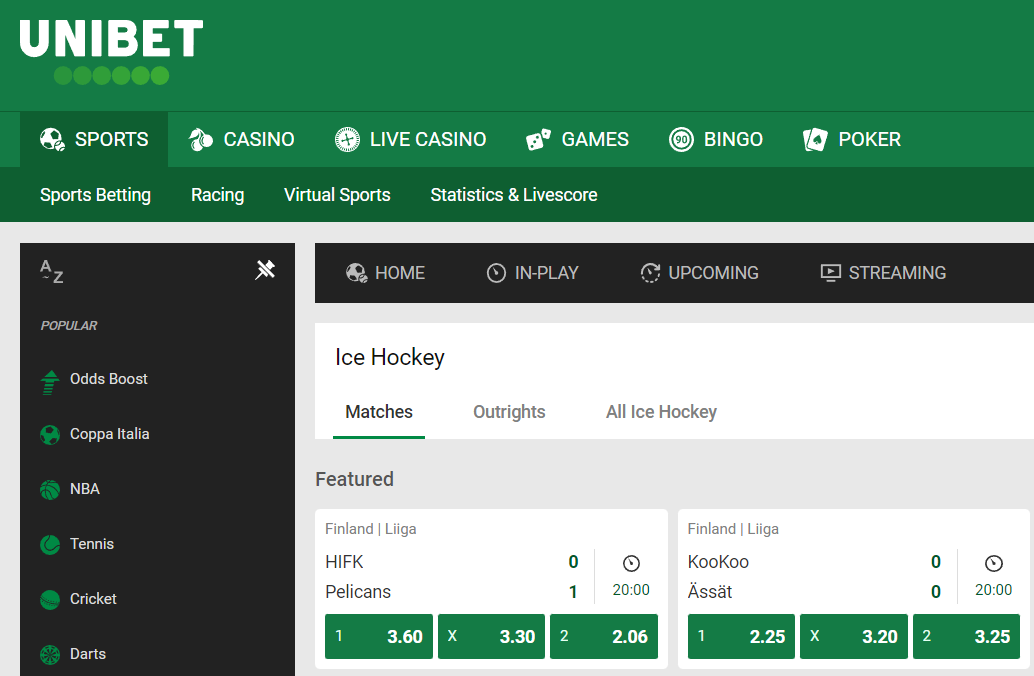
Task: Click the Casino cherries icon
Action: tap(200, 139)
